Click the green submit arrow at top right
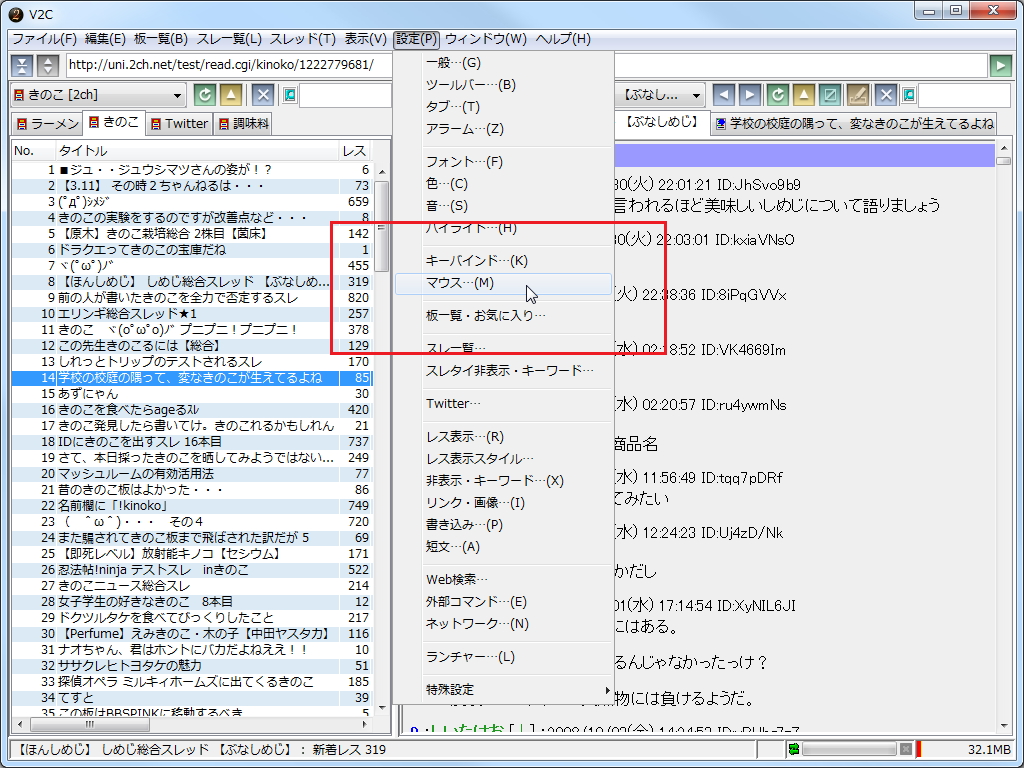 tap(999, 65)
